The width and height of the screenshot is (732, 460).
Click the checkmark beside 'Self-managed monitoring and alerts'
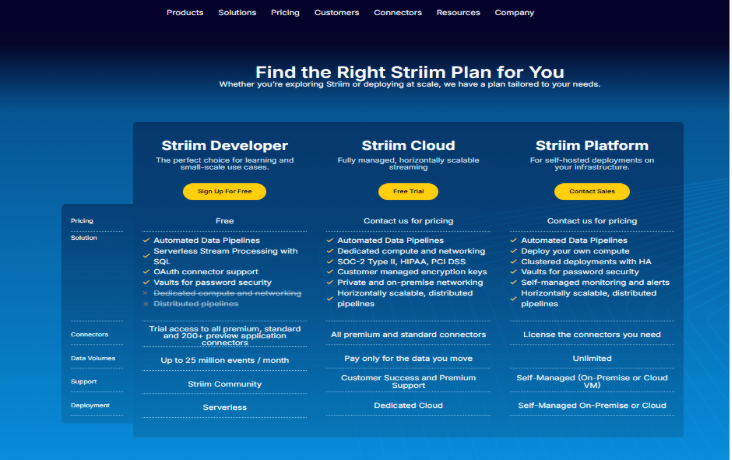[x=514, y=283]
